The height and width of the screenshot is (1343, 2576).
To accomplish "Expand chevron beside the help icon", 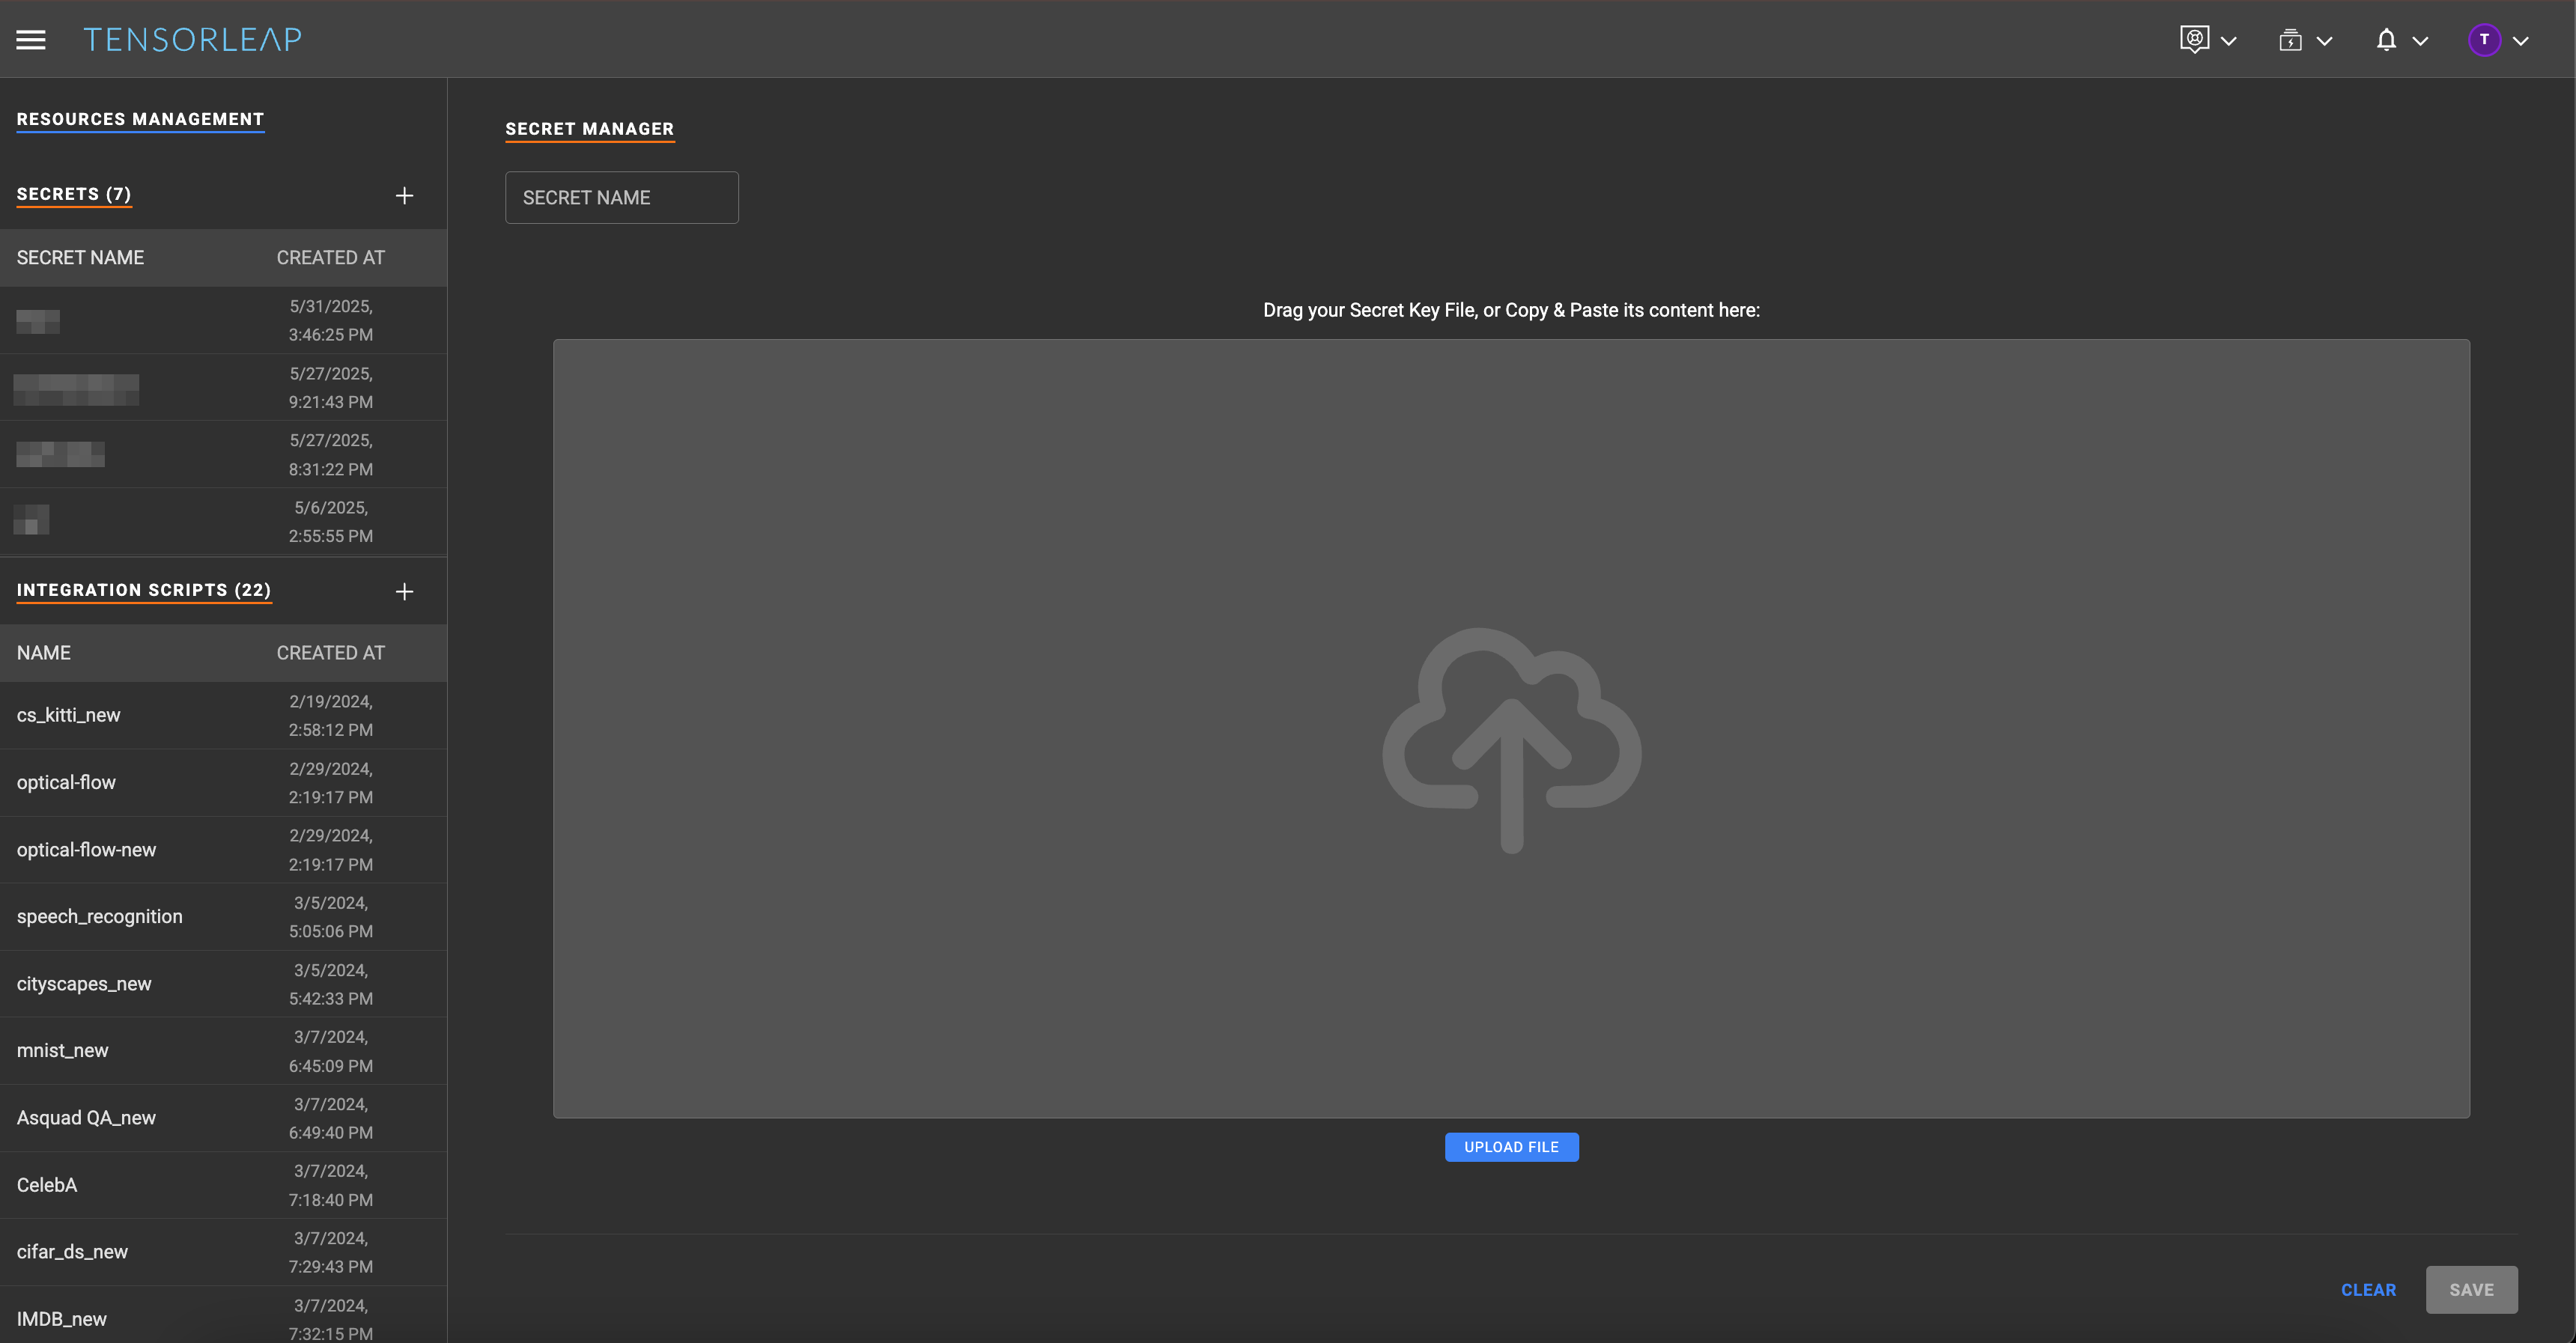I will (2229, 41).
